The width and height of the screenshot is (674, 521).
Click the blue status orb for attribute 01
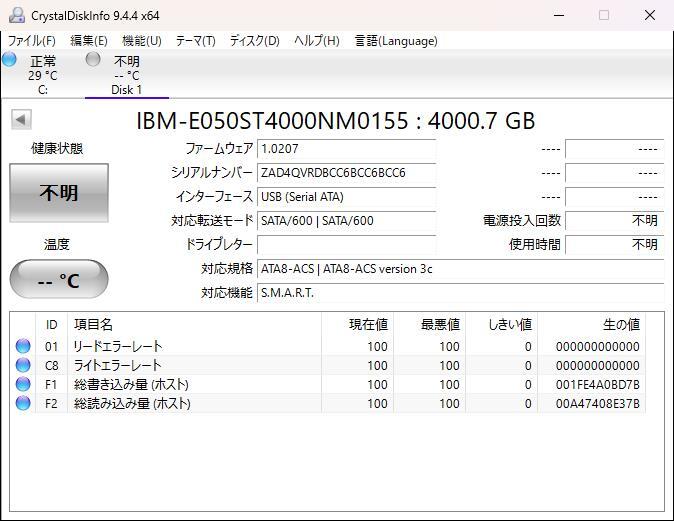click(23, 346)
